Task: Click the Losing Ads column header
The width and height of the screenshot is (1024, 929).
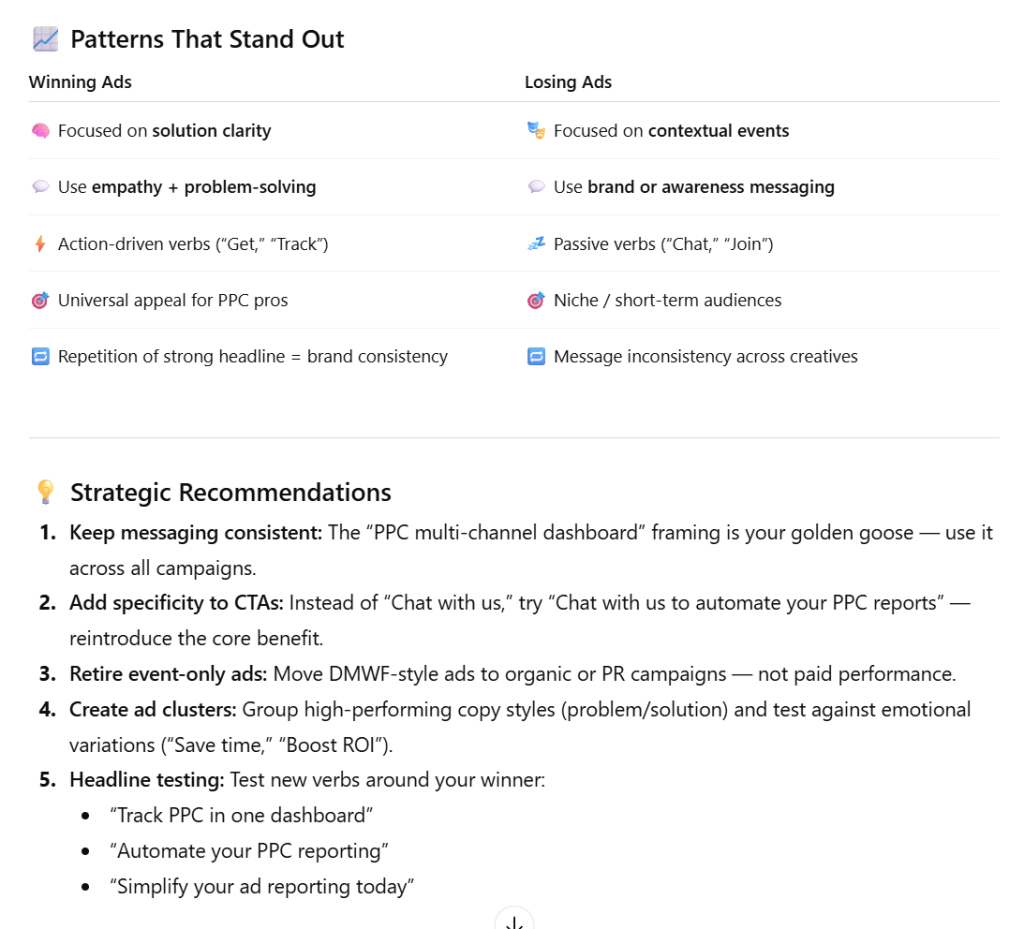Action: tap(568, 82)
